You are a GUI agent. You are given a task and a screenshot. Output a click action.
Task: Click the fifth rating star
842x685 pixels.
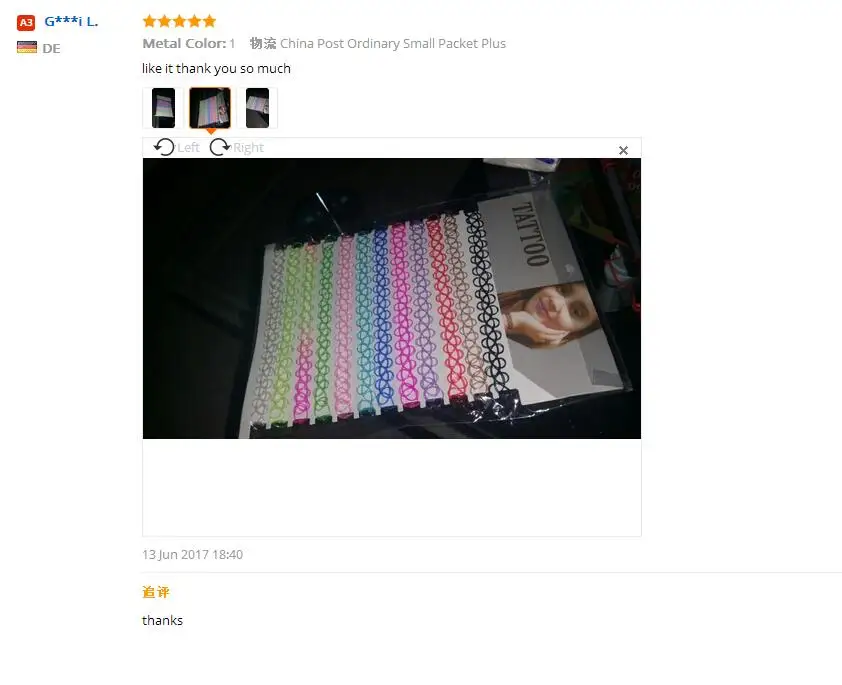pyautogui.click(x=209, y=21)
